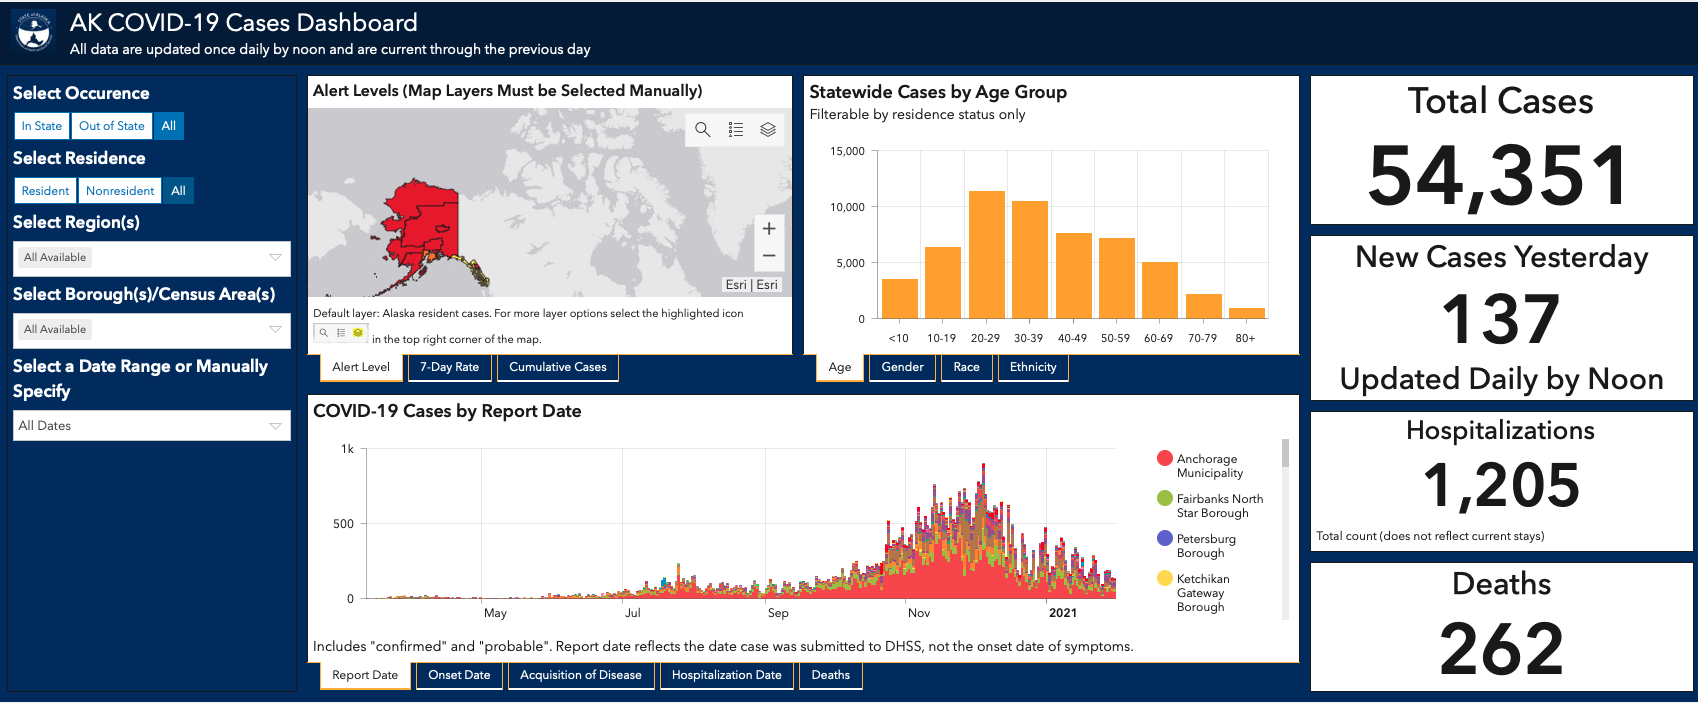Zoom out on the map with minus
1698x703 pixels.
coord(769,256)
